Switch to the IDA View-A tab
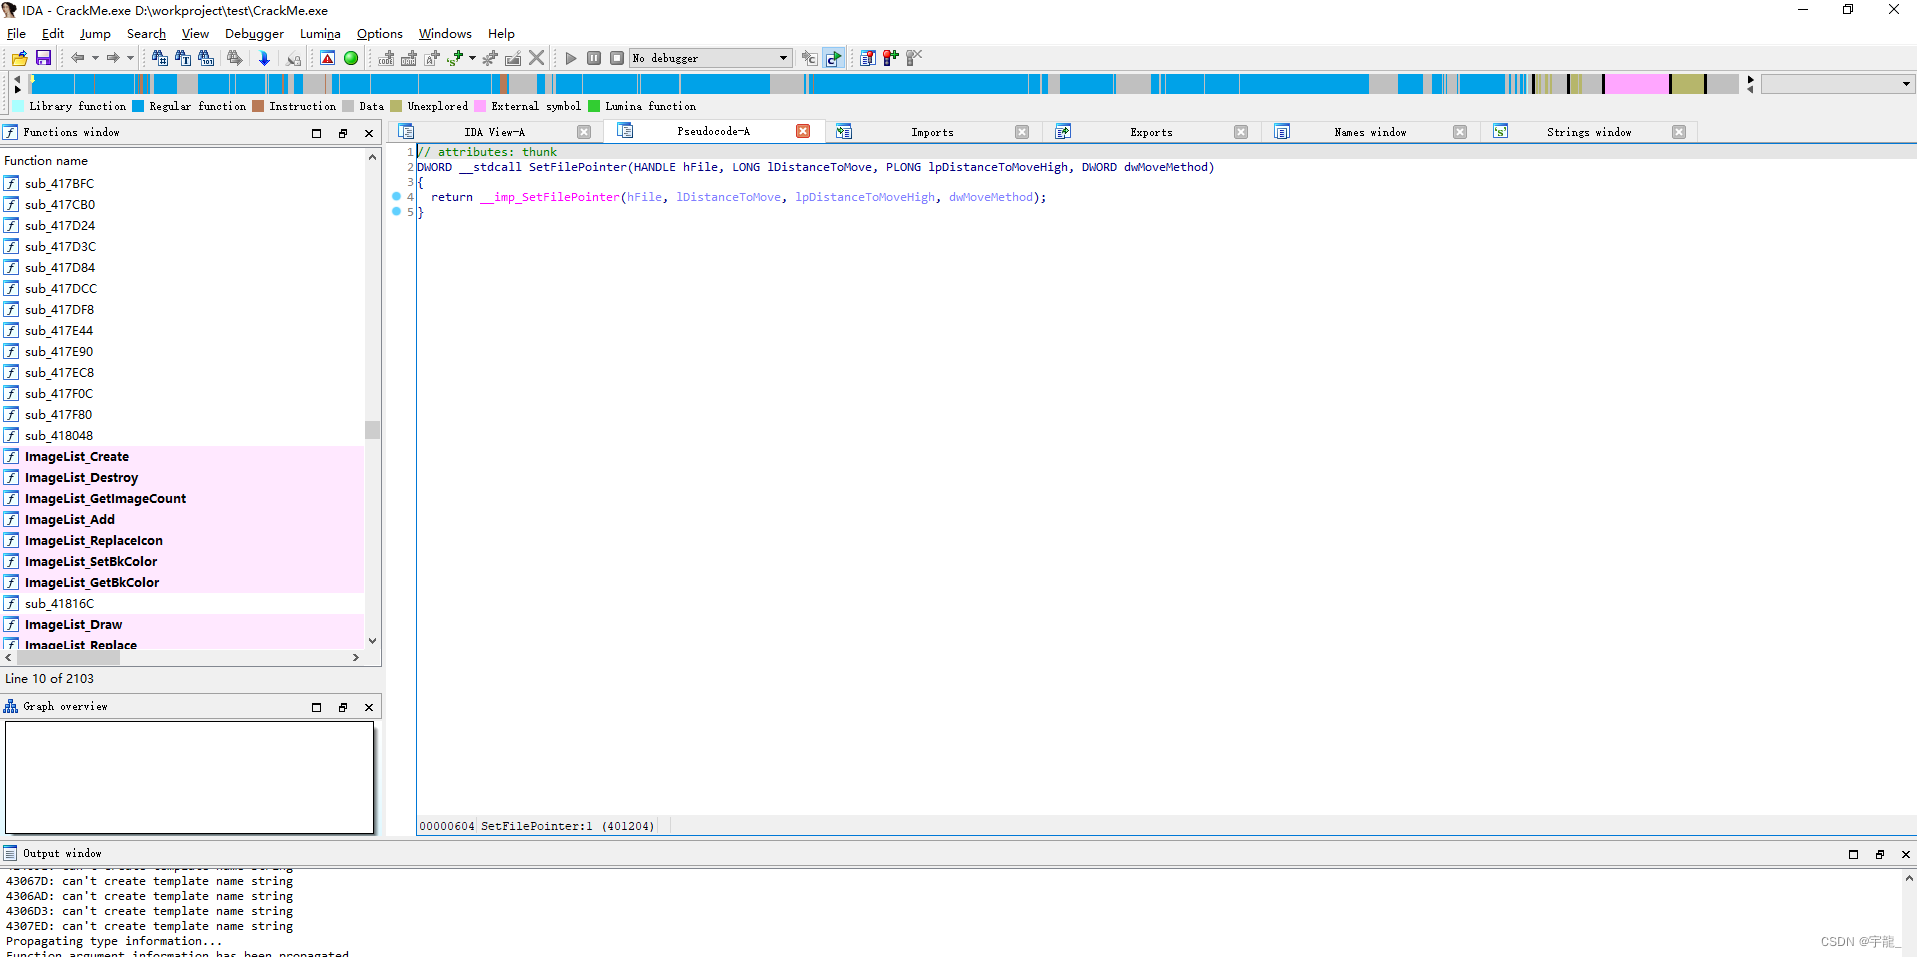Viewport: 1917px width, 957px height. [494, 132]
